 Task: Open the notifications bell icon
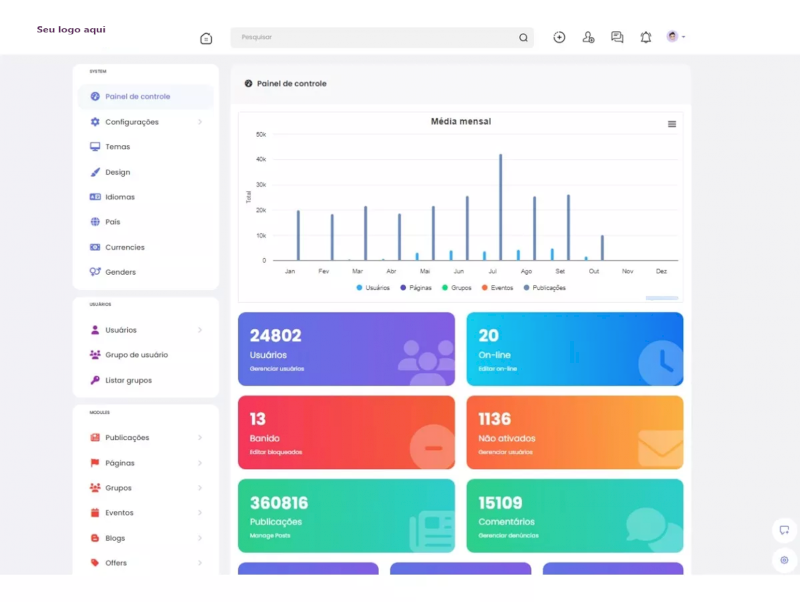point(646,37)
